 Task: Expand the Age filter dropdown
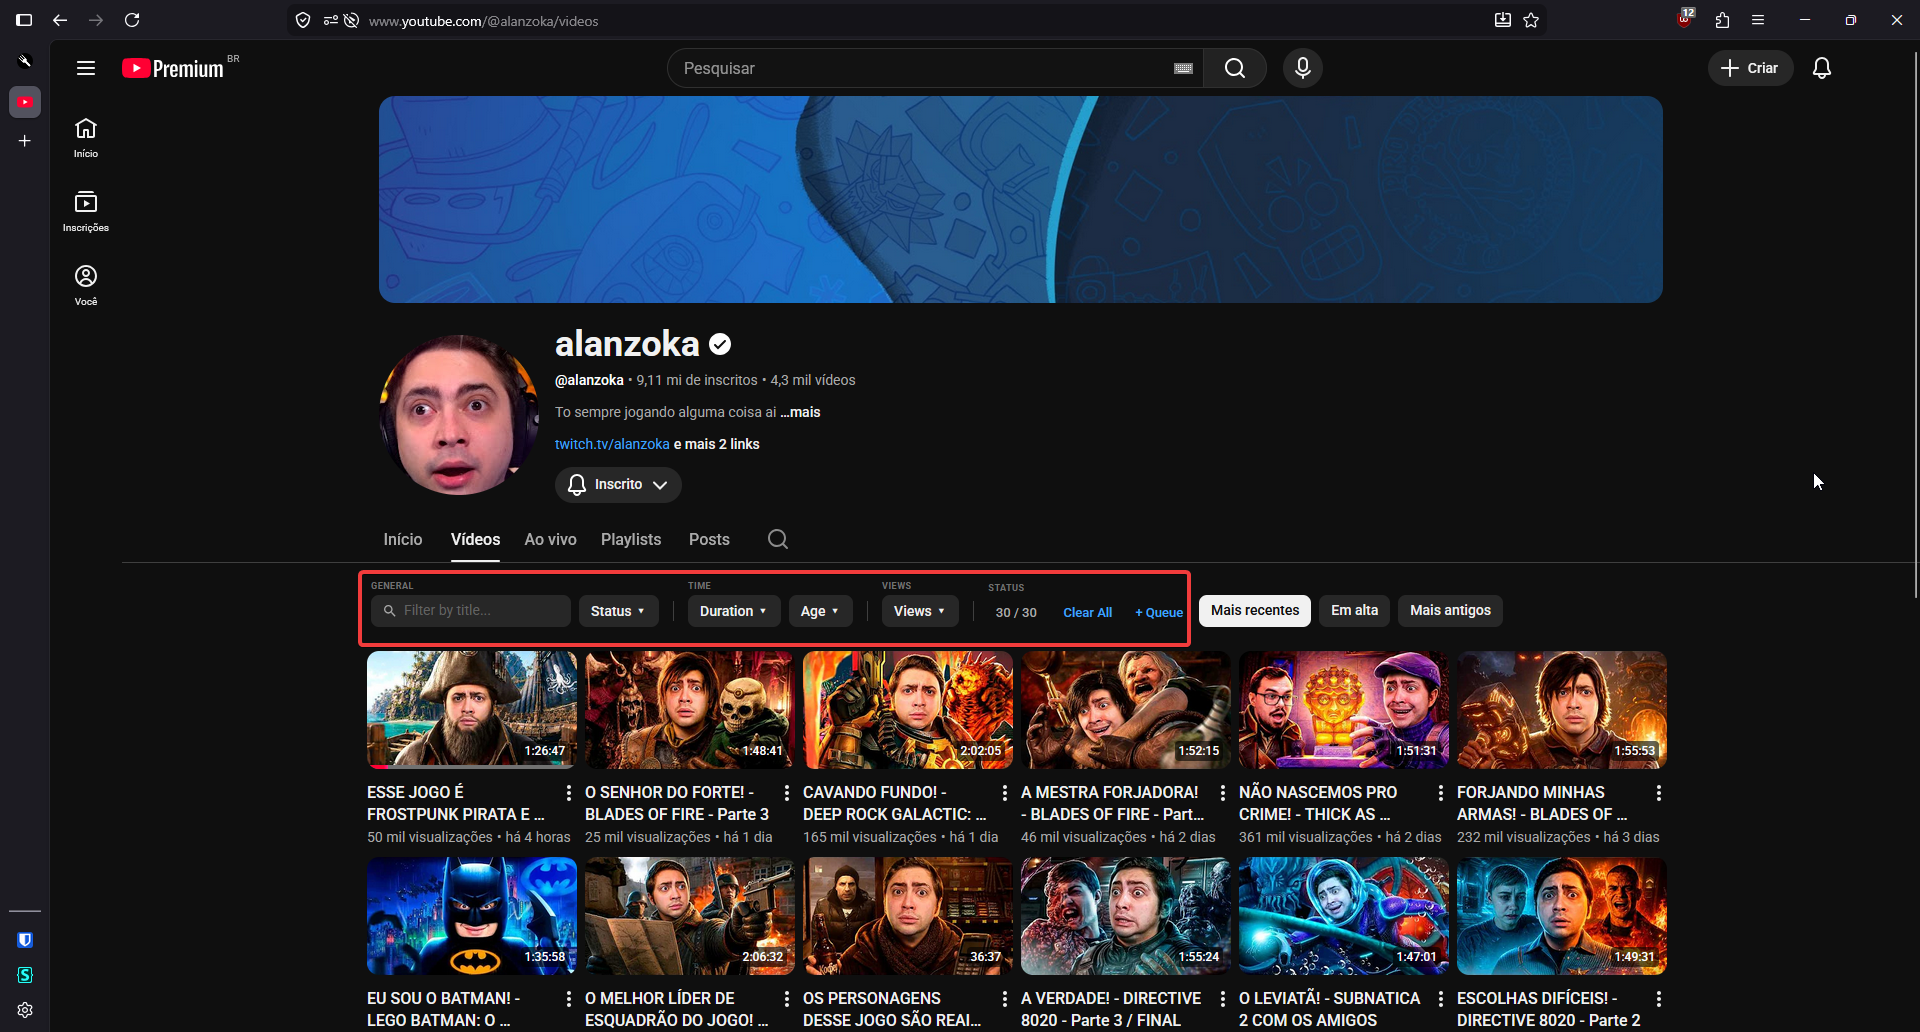point(820,611)
